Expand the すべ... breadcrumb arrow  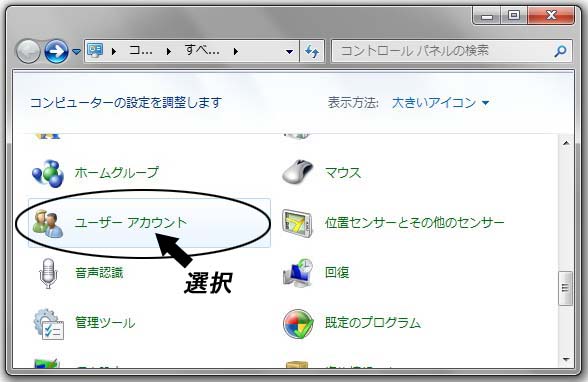[x=236, y=51]
